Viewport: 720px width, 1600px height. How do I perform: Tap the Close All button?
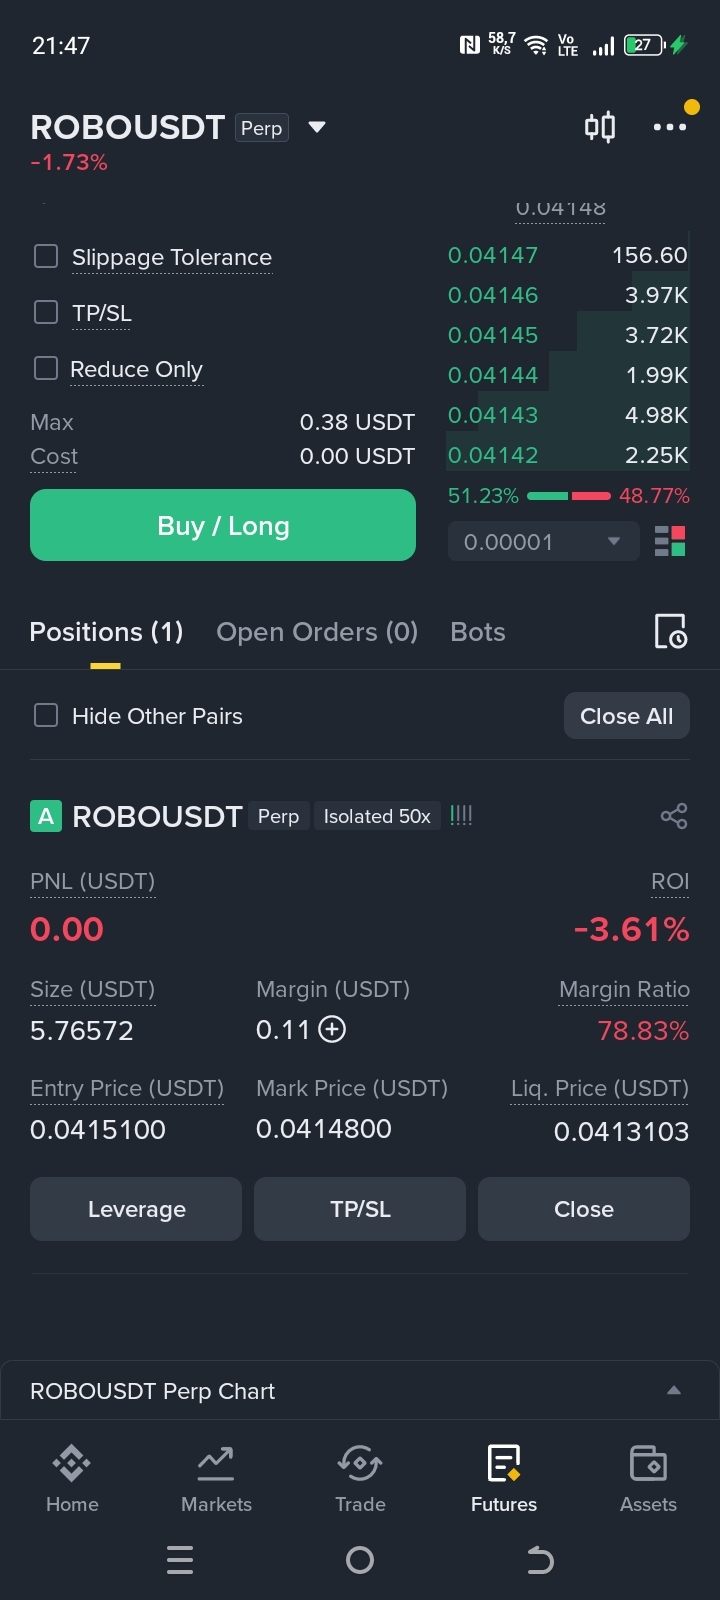pos(627,716)
